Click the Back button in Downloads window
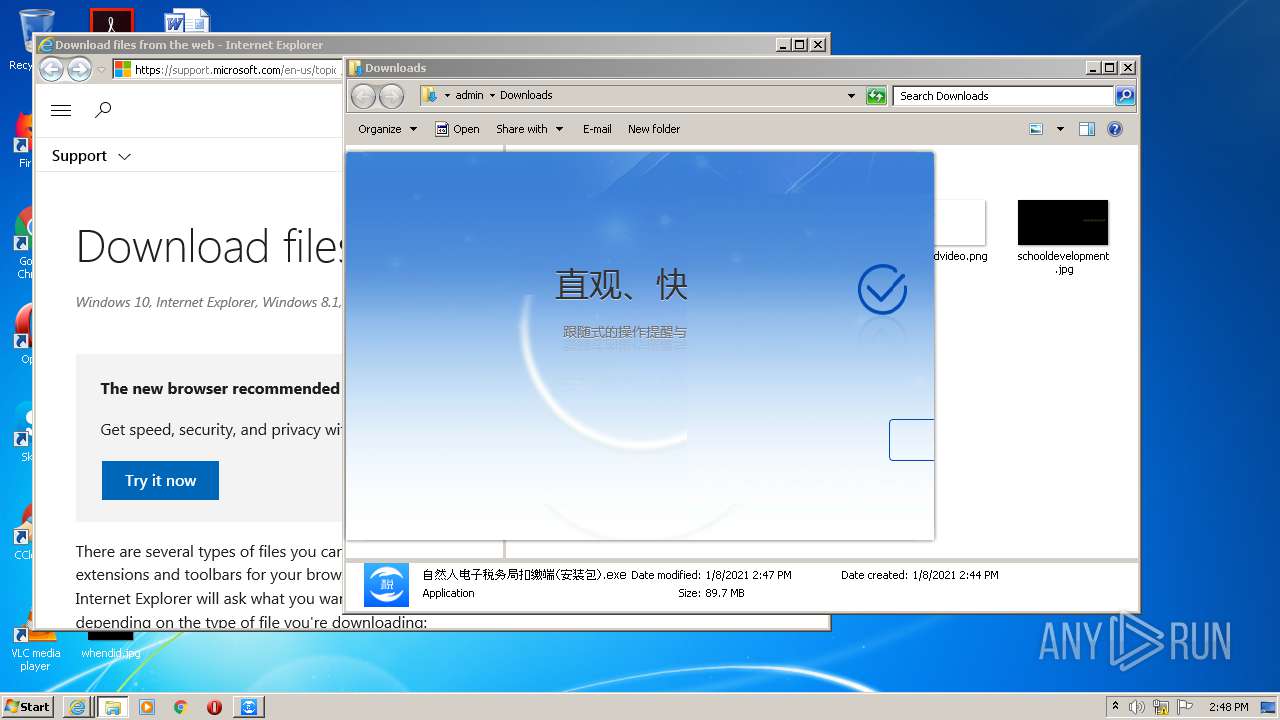This screenshot has height=720, width=1280. (x=364, y=96)
